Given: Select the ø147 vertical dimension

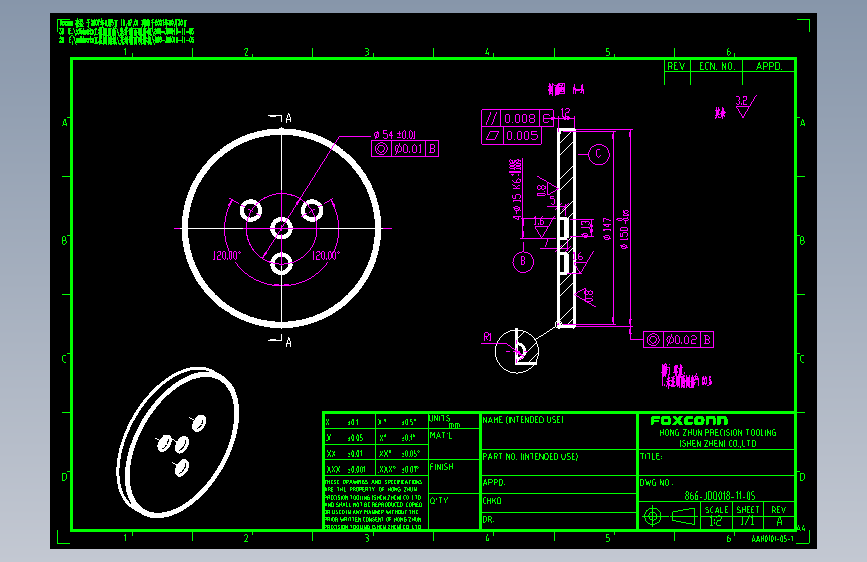Looking at the screenshot, I should coord(608,229).
